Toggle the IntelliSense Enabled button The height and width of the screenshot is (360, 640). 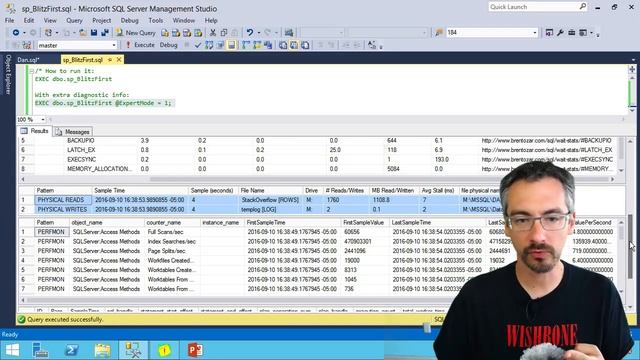pyautogui.click(x=231, y=45)
